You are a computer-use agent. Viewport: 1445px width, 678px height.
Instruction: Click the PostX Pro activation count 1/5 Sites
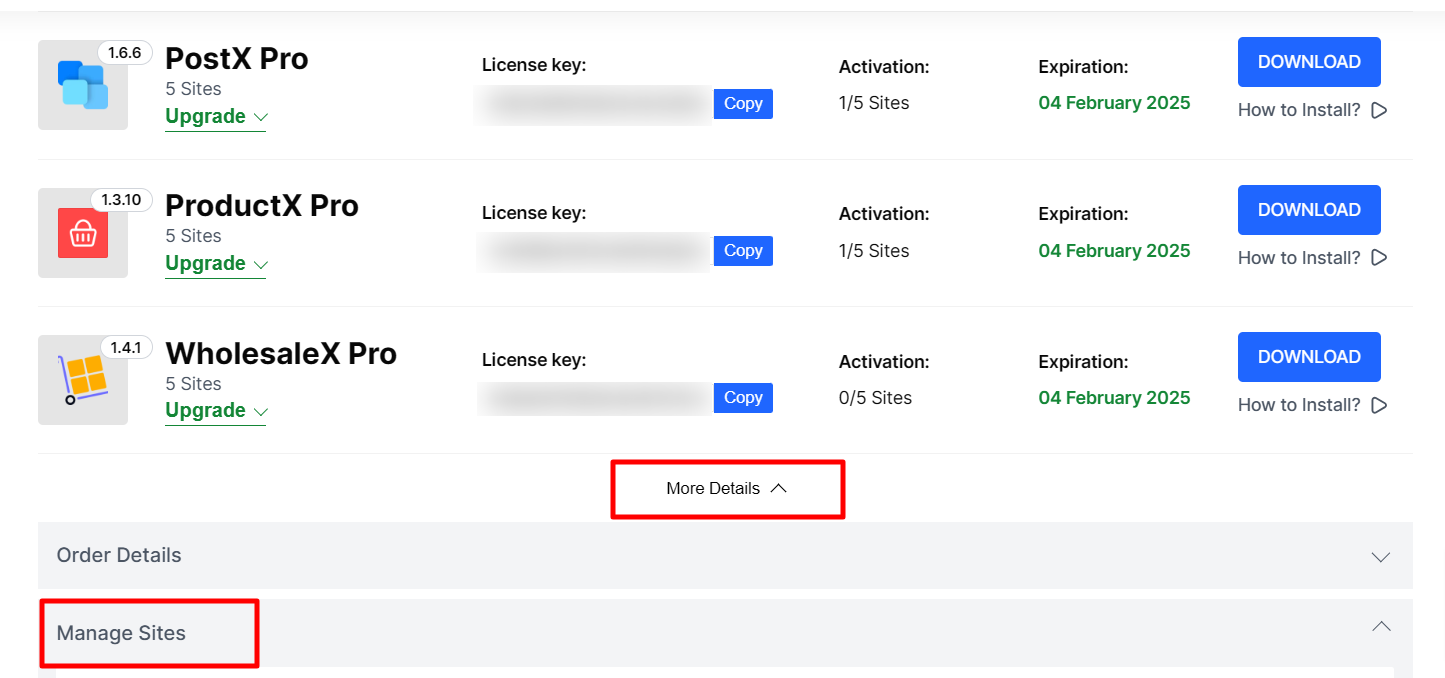coord(874,103)
